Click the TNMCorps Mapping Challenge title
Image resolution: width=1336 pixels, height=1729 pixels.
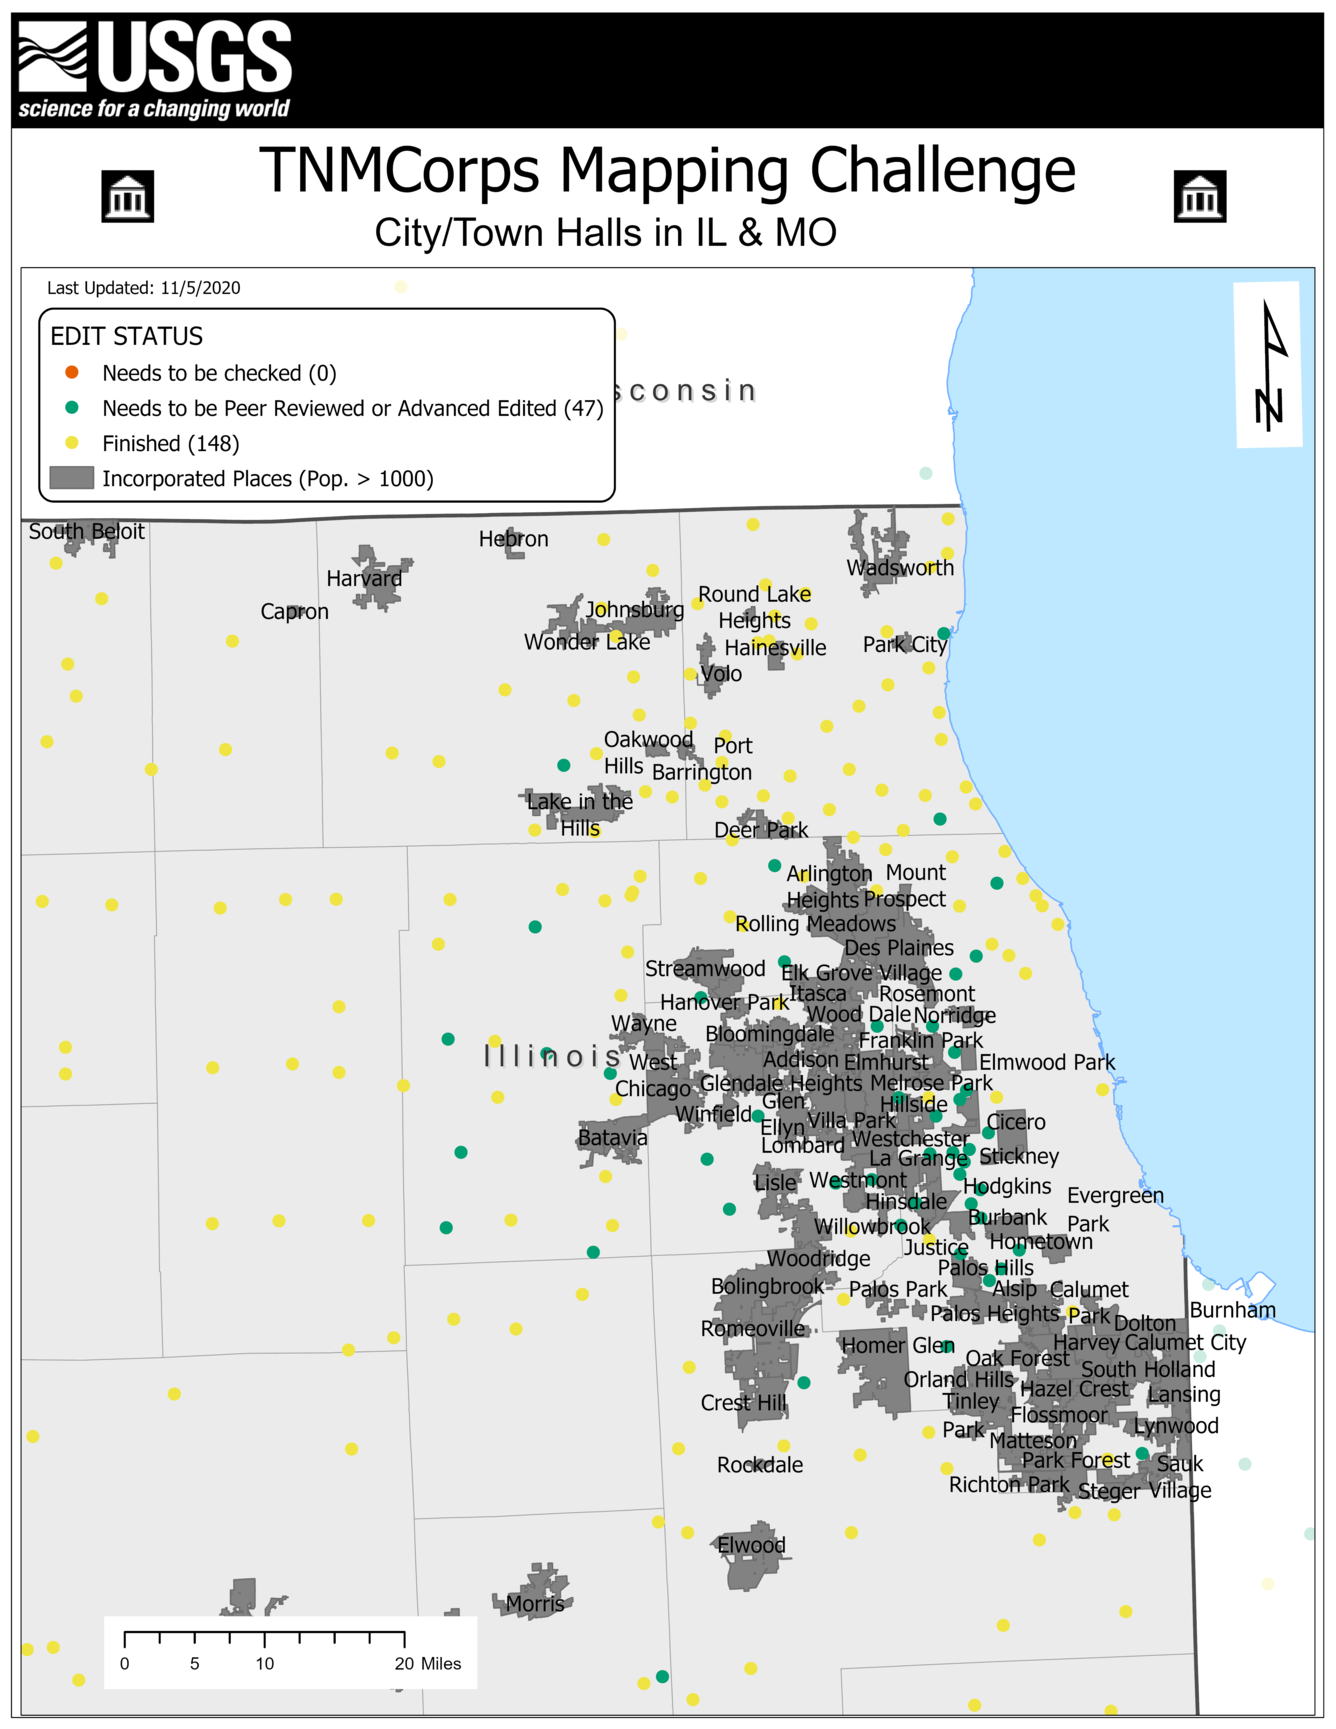(x=667, y=171)
